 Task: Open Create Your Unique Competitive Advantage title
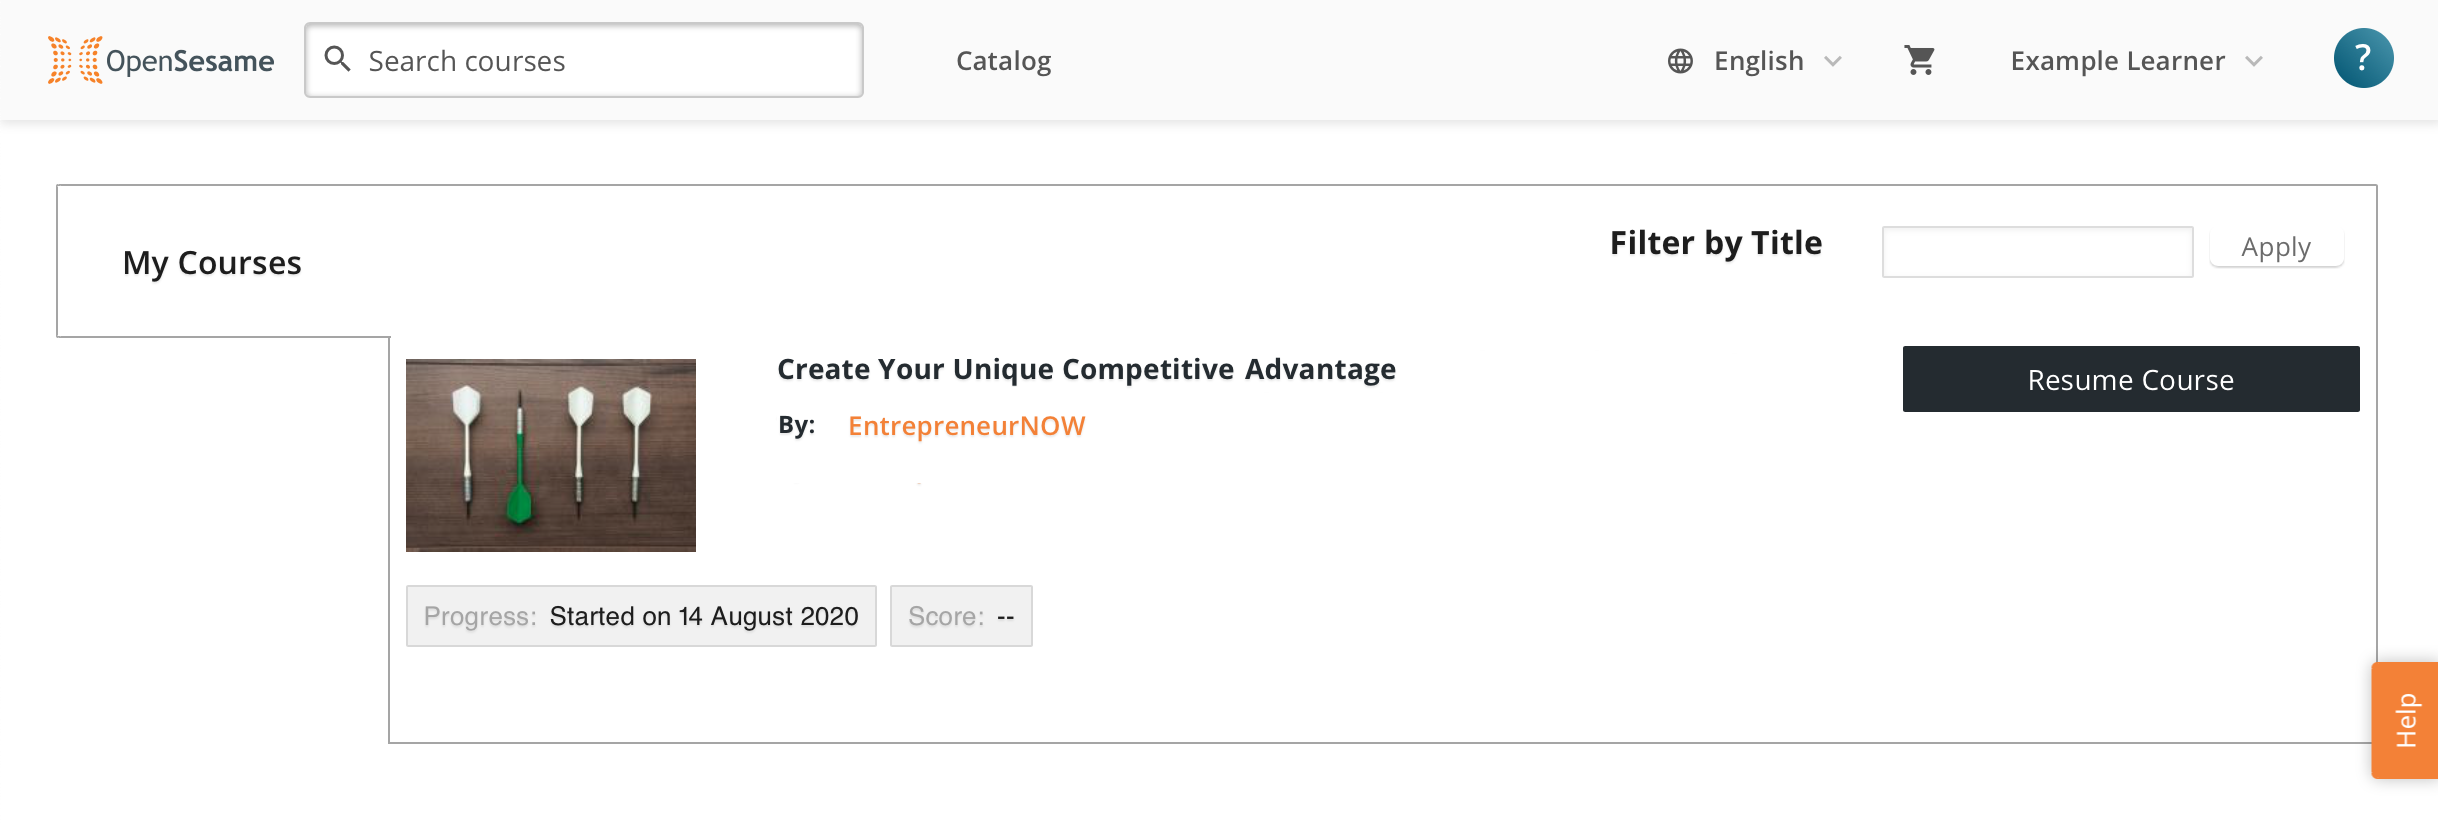pyautogui.click(x=1086, y=369)
